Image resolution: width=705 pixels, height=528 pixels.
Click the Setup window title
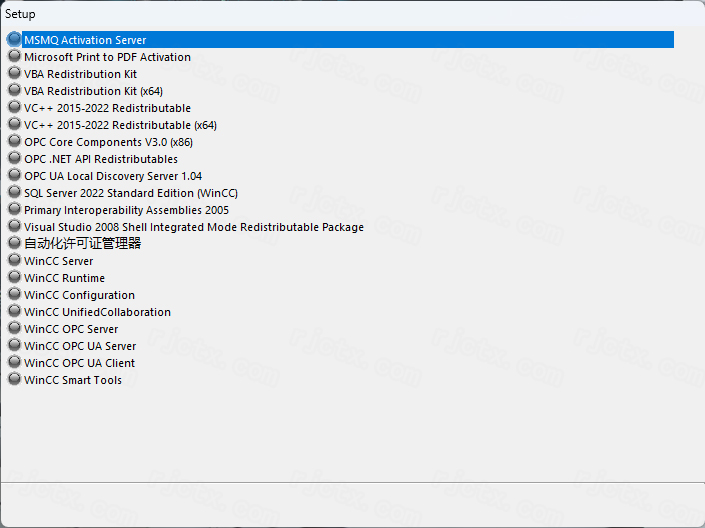[20, 14]
